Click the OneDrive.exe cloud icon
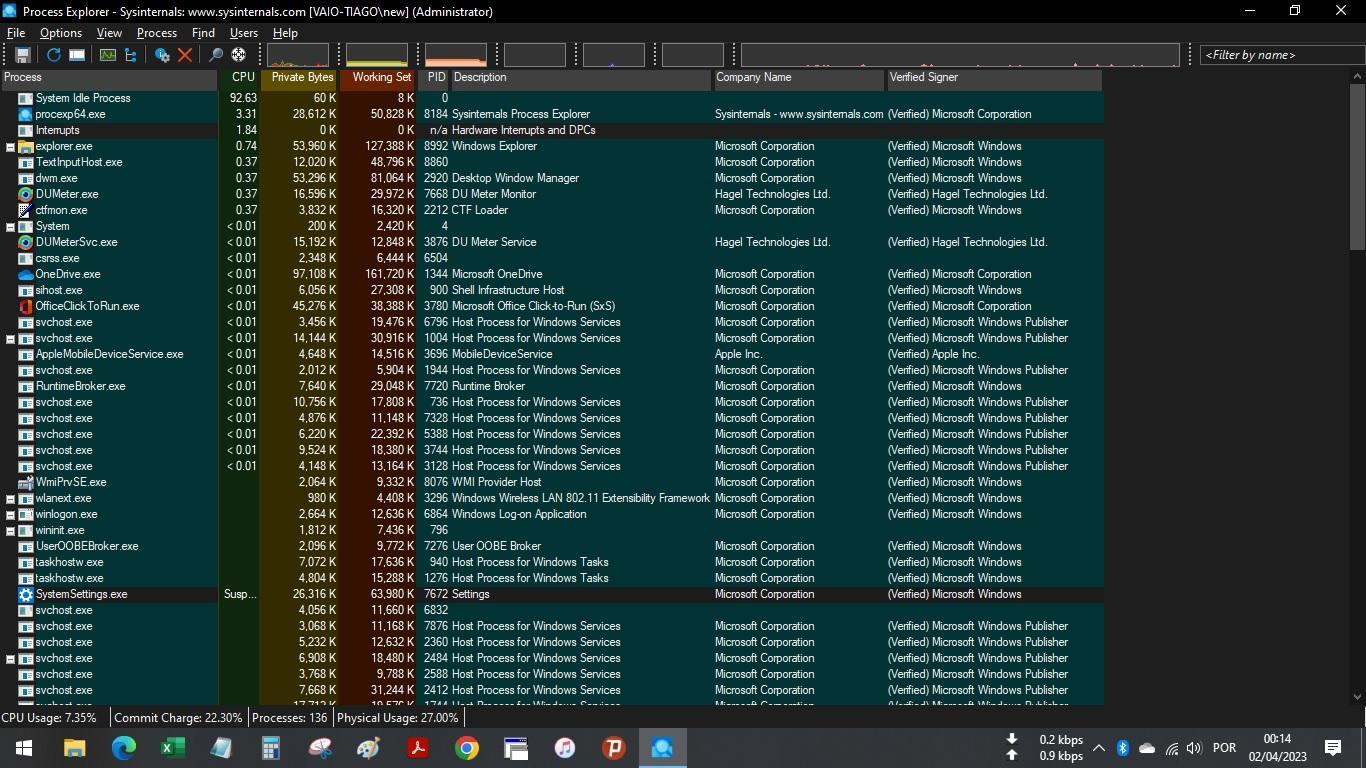Image resolution: width=1366 pixels, height=768 pixels. [26, 274]
